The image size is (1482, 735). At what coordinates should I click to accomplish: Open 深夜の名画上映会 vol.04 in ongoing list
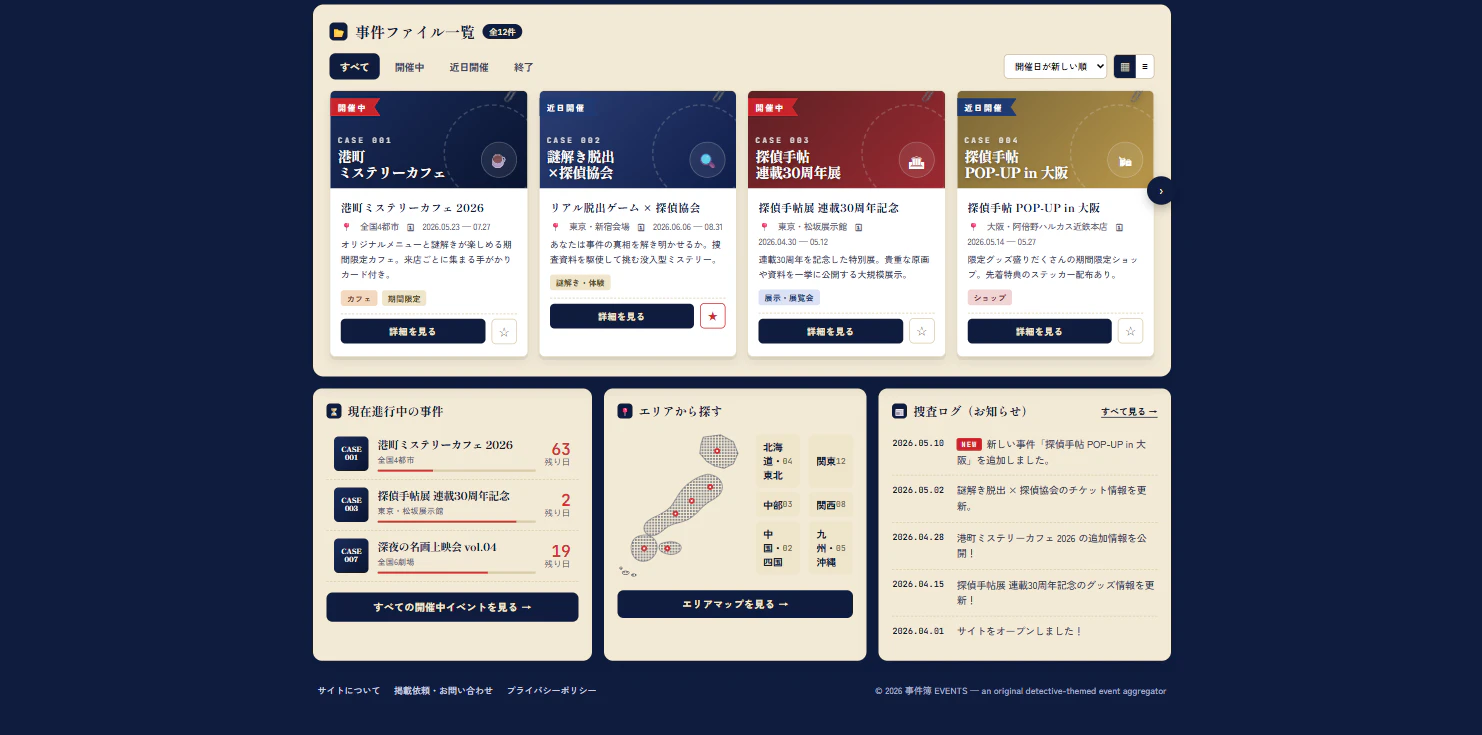point(452,556)
